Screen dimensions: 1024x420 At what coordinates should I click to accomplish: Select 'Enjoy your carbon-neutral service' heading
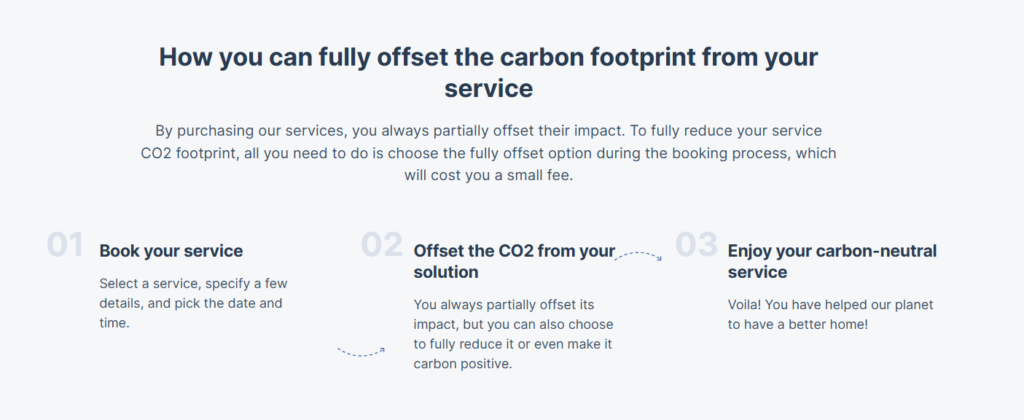click(x=832, y=261)
